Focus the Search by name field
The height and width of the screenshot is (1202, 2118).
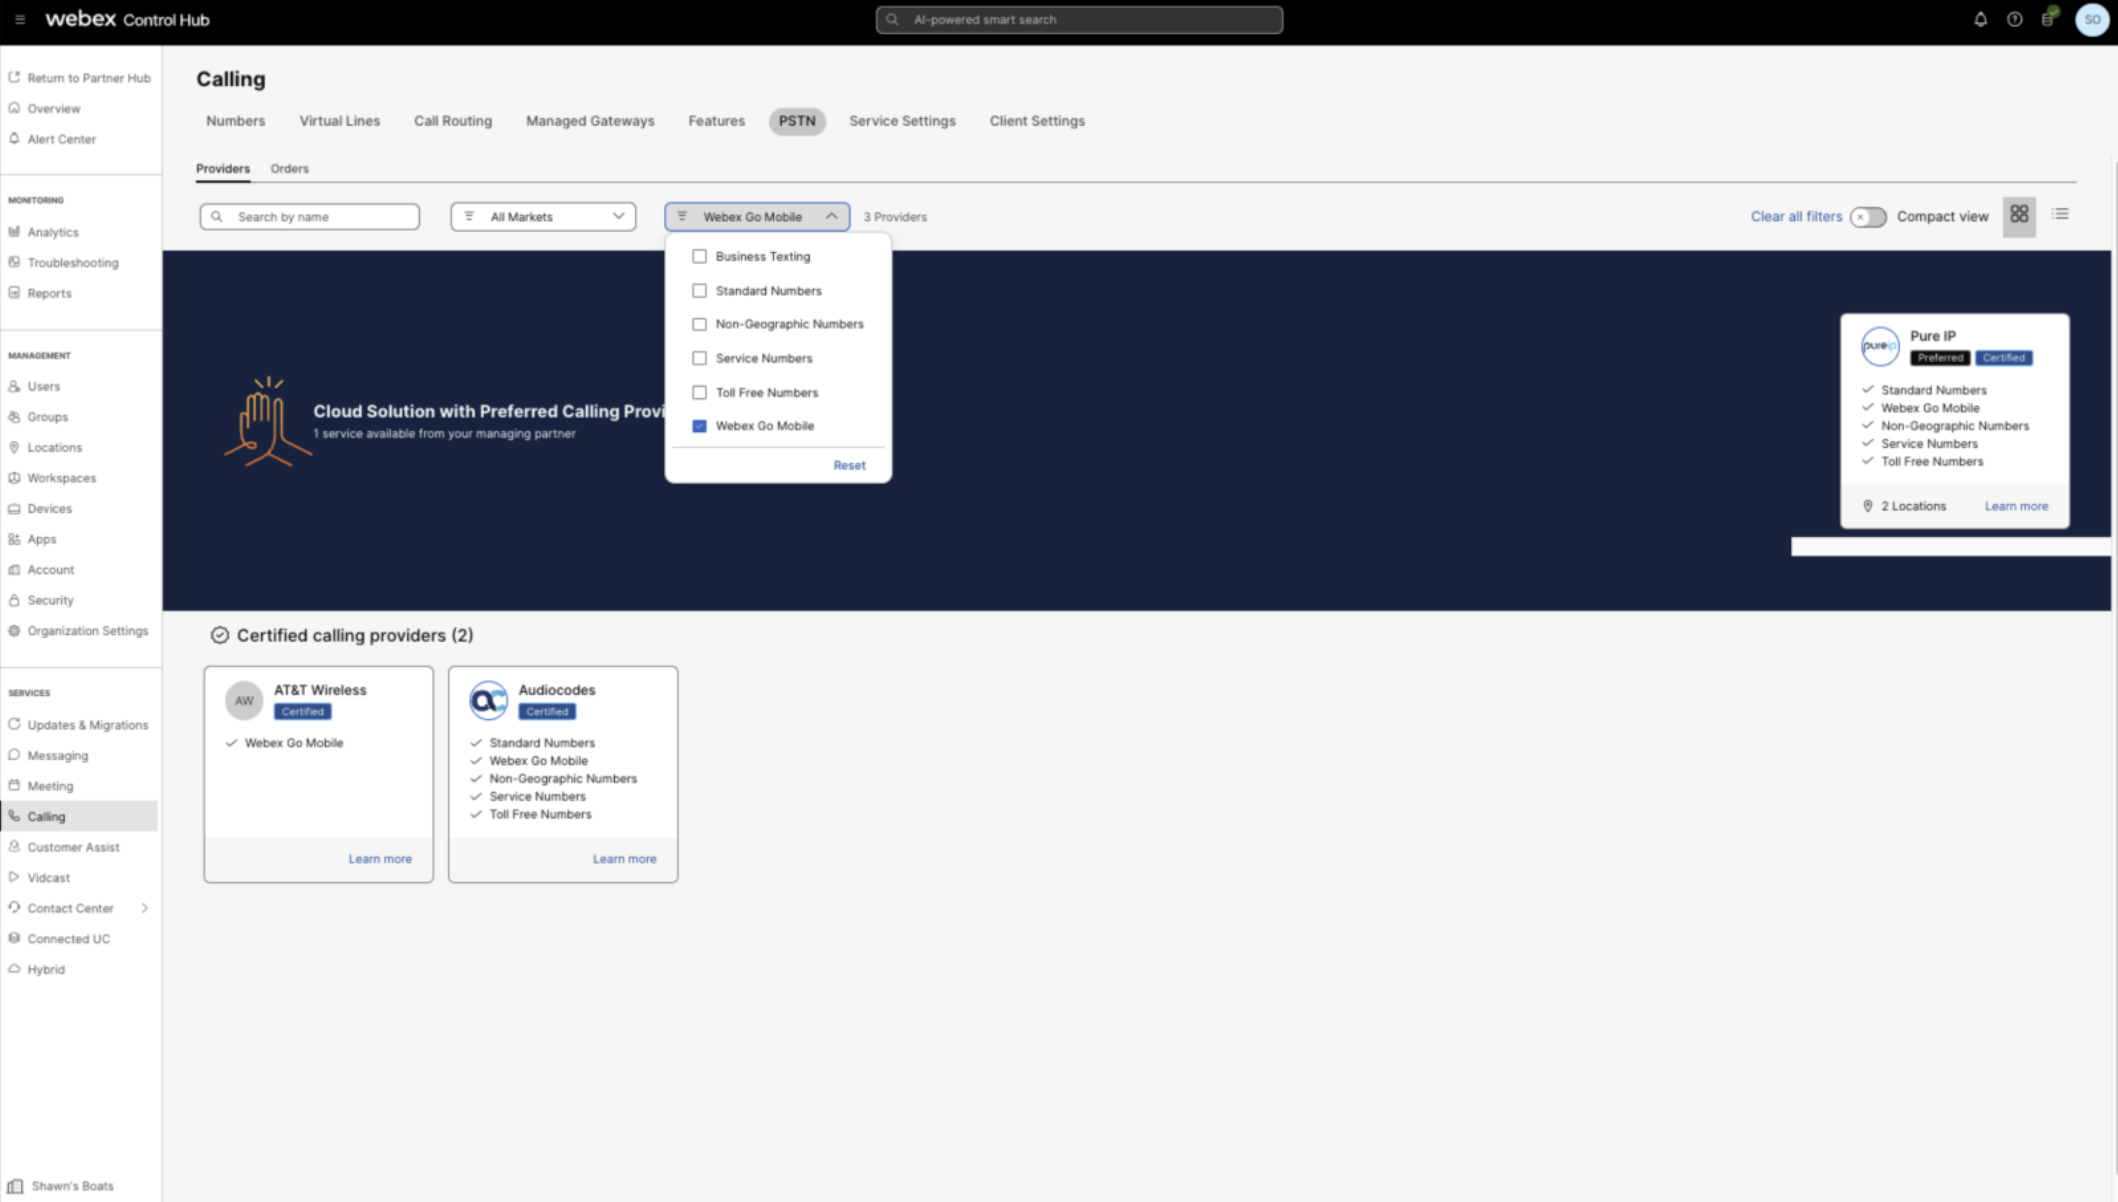(x=310, y=217)
